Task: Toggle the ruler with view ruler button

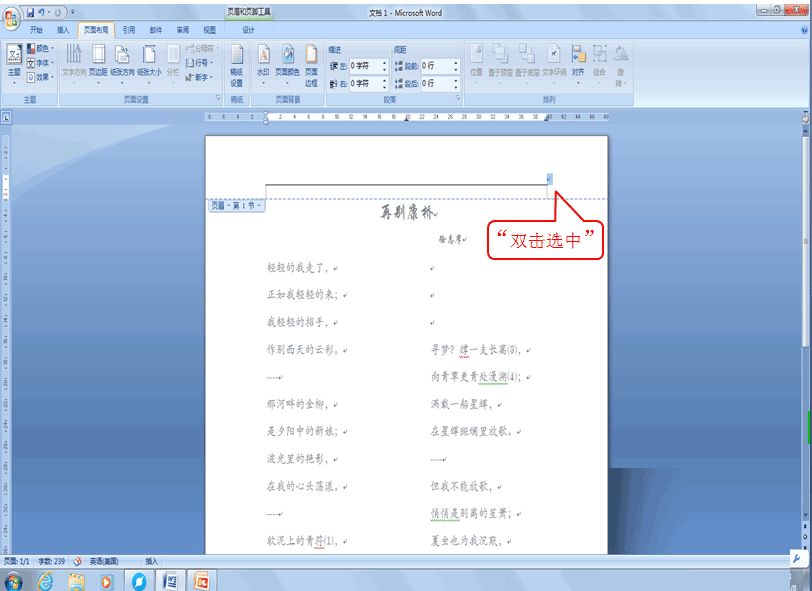Action: pos(805,119)
